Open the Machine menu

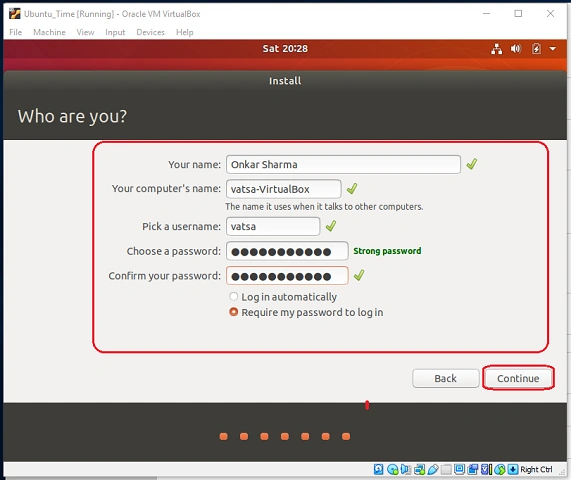(x=49, y=32)
